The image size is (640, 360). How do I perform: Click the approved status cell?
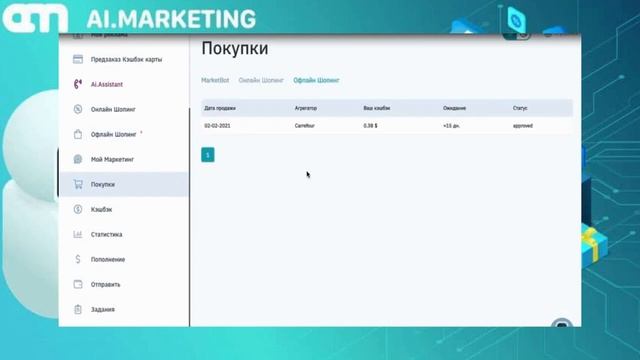coord(523,126)
